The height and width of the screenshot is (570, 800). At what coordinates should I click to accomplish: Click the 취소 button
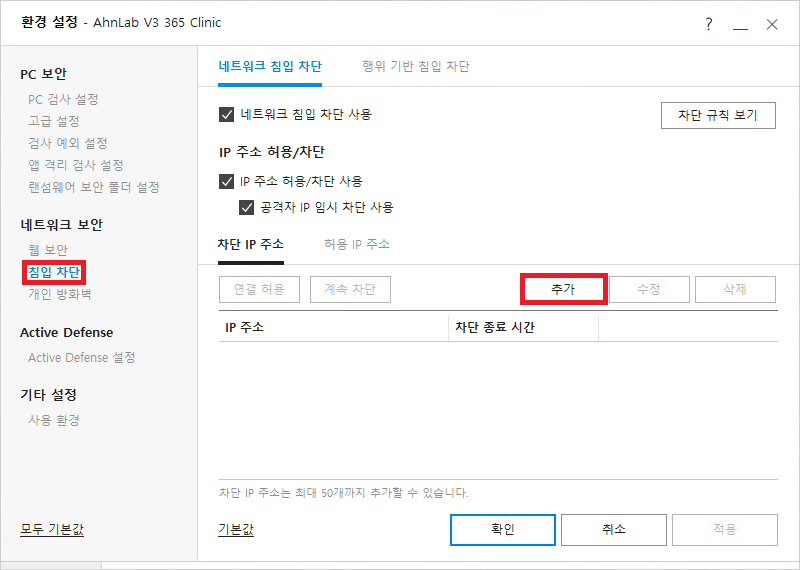tap(614, 530)
